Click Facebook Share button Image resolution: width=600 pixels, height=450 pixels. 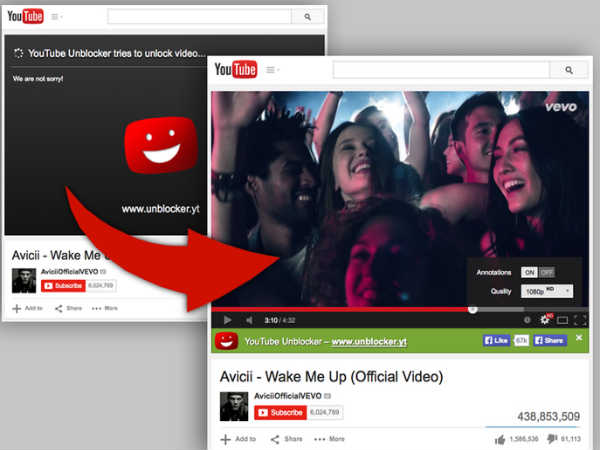(x=550, y=340)
